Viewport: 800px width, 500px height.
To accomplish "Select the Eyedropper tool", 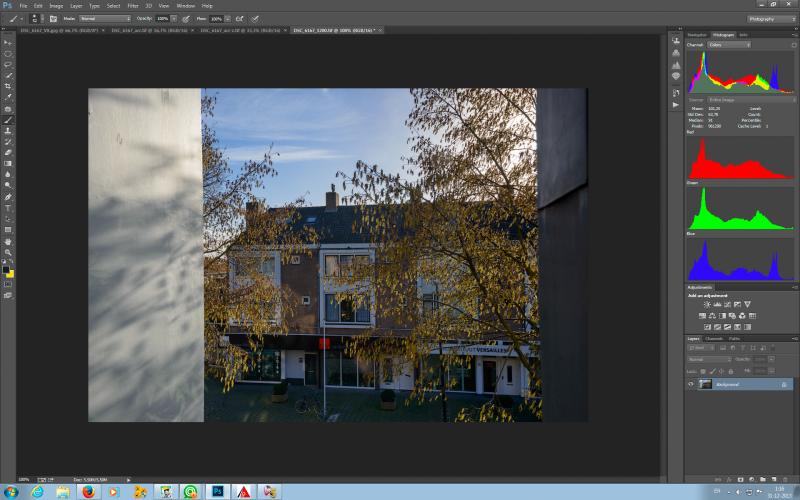I will 8,97.
